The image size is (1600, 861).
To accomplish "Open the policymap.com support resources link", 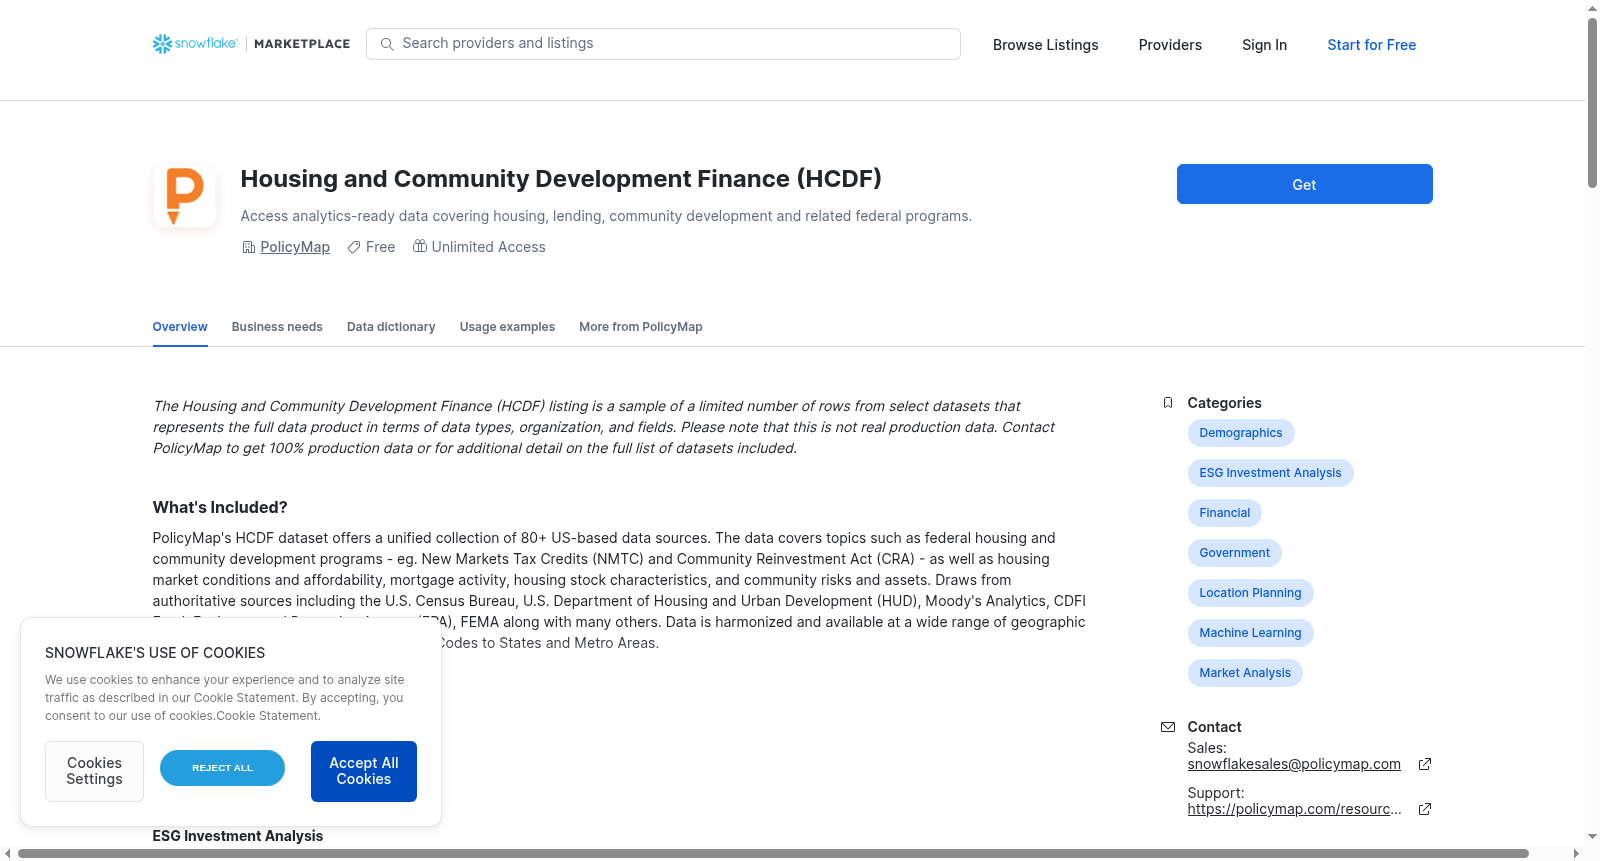I will coord(1294,809).
